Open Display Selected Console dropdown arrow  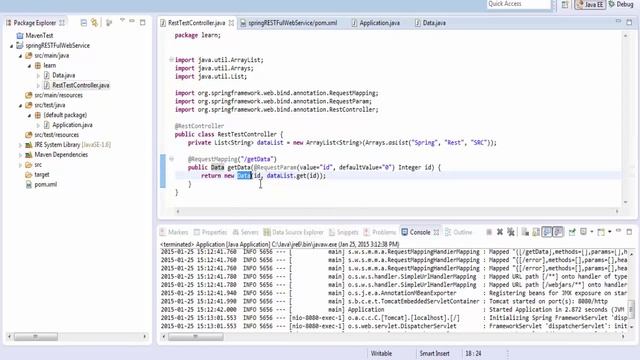point(591,232)
